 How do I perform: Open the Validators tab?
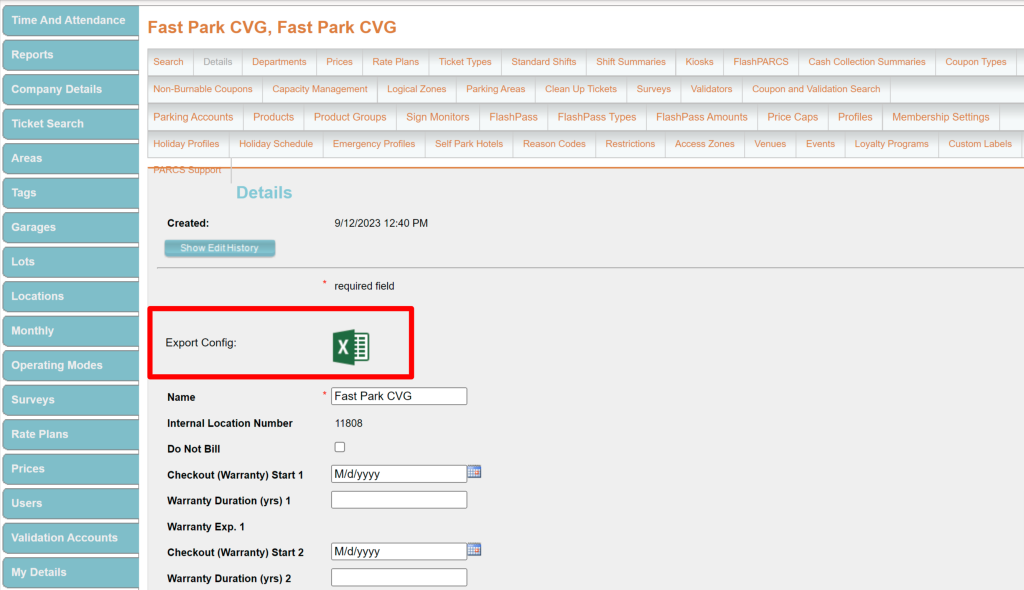pos(711,90)
